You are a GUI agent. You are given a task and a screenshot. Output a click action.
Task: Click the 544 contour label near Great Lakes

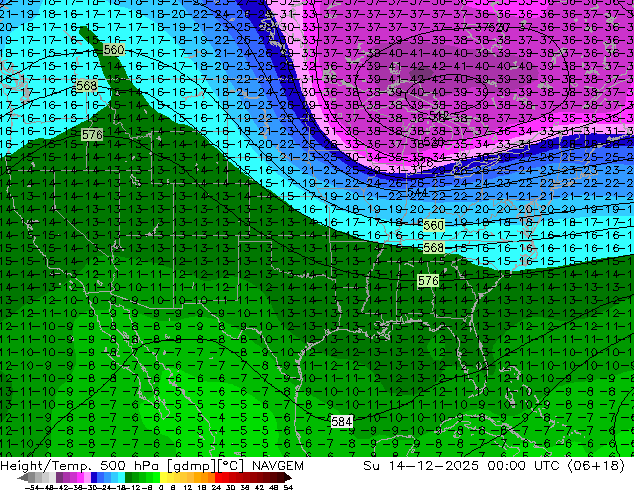[417, 192]
